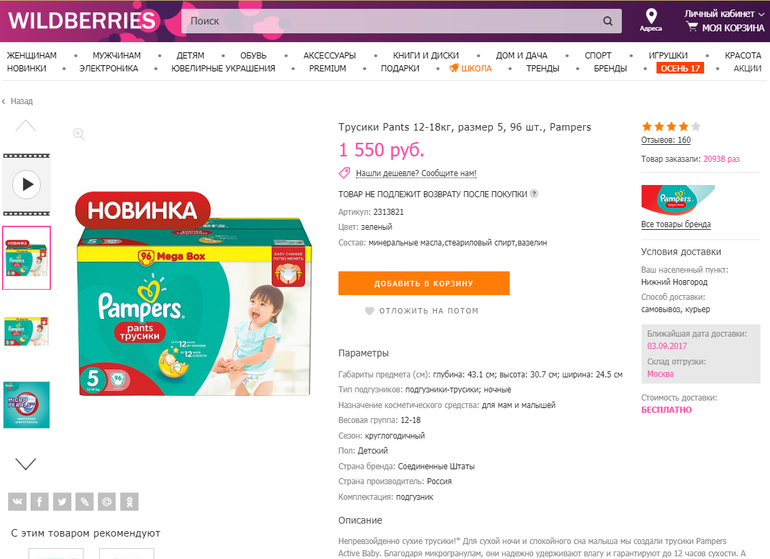Open the Осень 17 menu item
Screen dimensions: 770x559
[680, 68]
